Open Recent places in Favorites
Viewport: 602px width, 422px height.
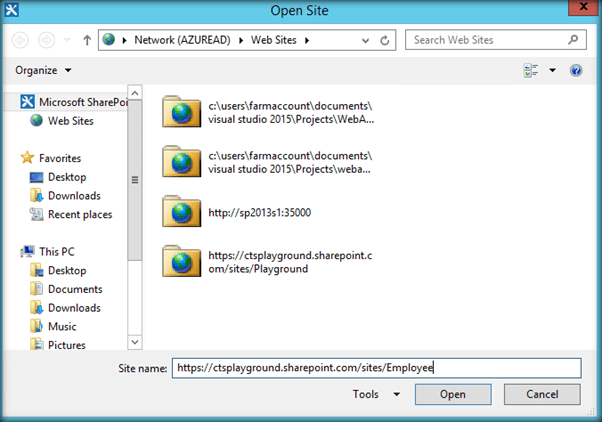tap(71, 214)
